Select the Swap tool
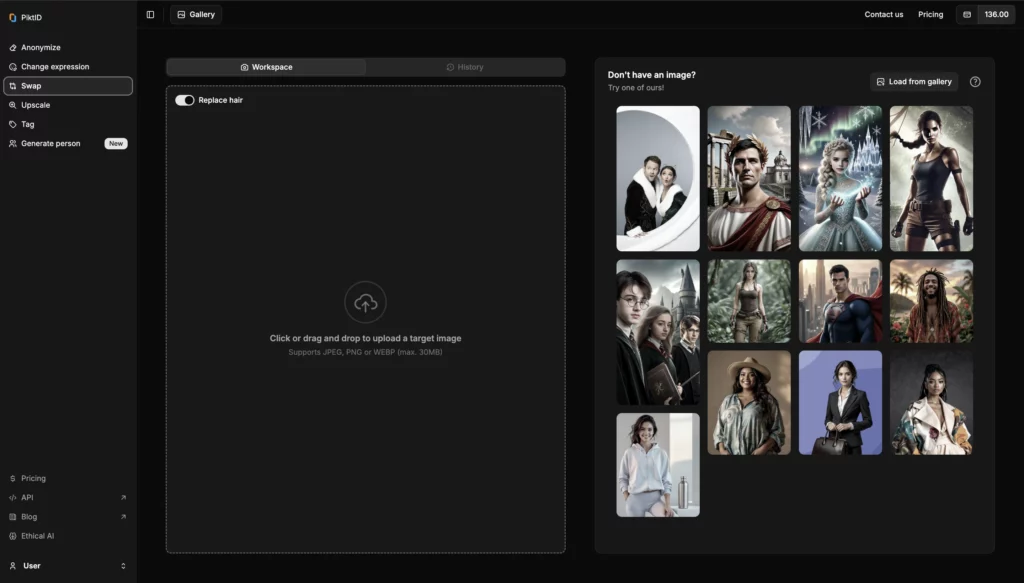 point(33,85)
